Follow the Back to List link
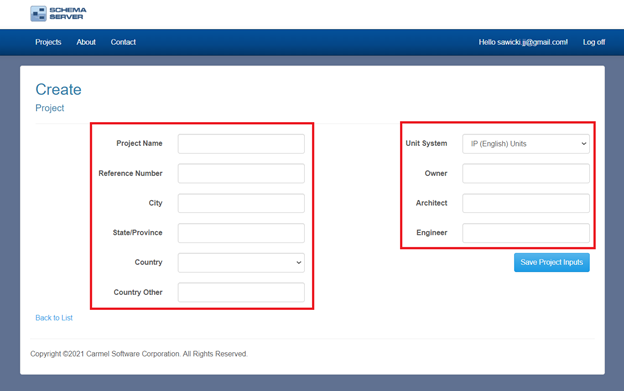 54,318
